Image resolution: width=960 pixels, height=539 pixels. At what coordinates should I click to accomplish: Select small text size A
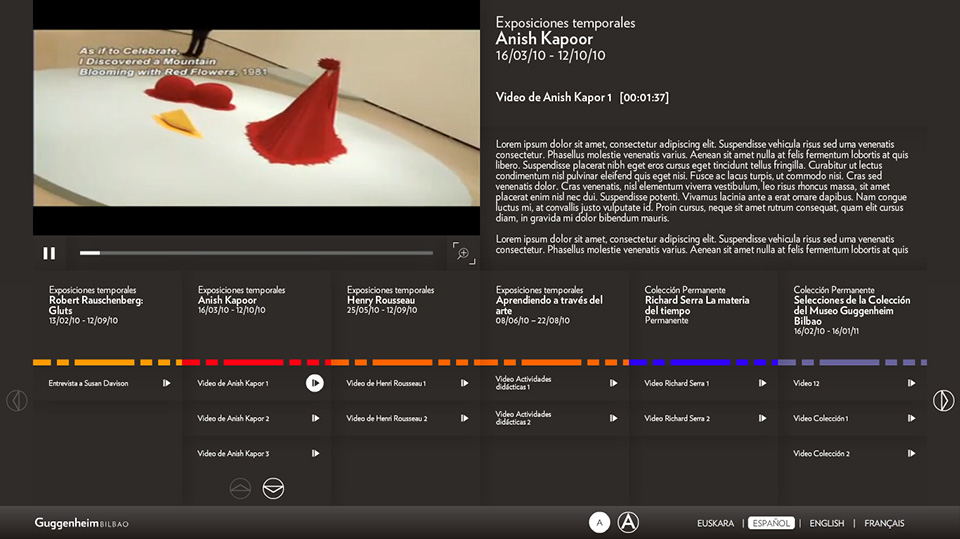point(599,522)
